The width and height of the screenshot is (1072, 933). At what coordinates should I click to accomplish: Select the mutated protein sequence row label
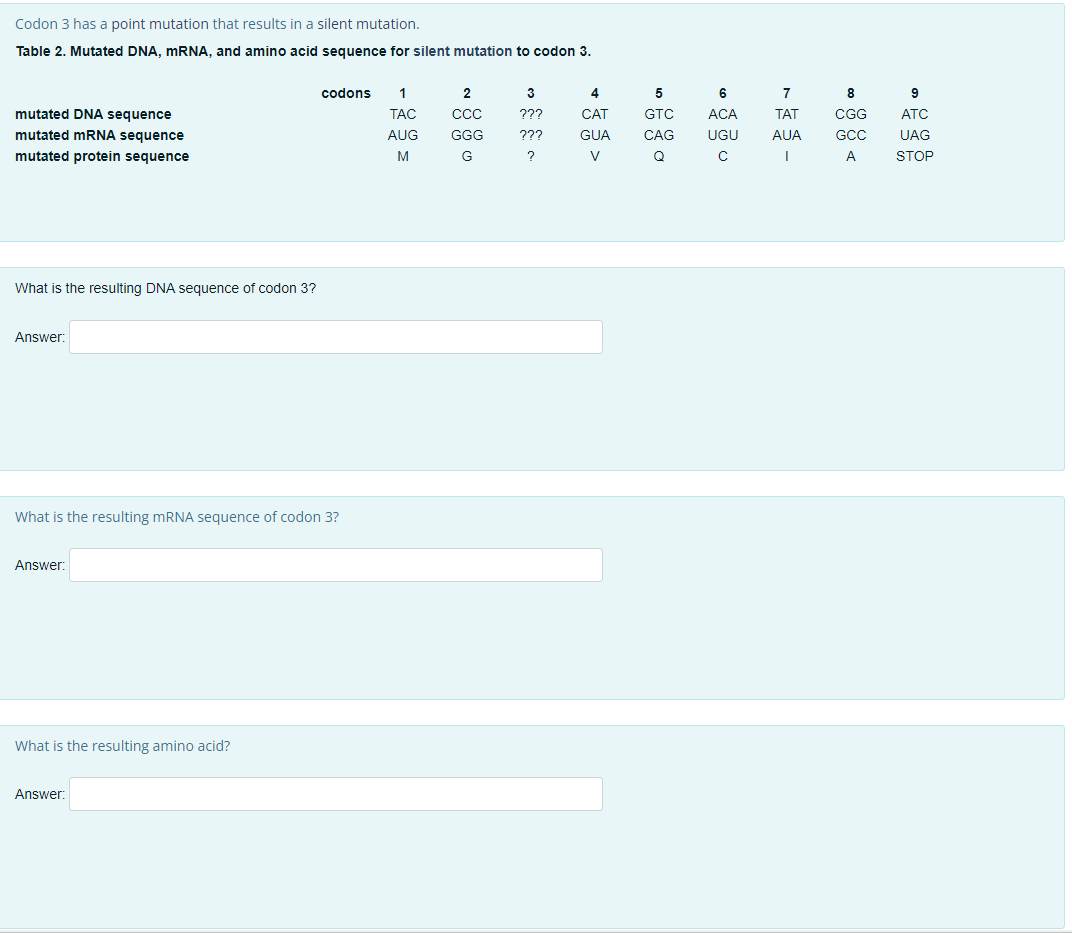click(102, 156)
